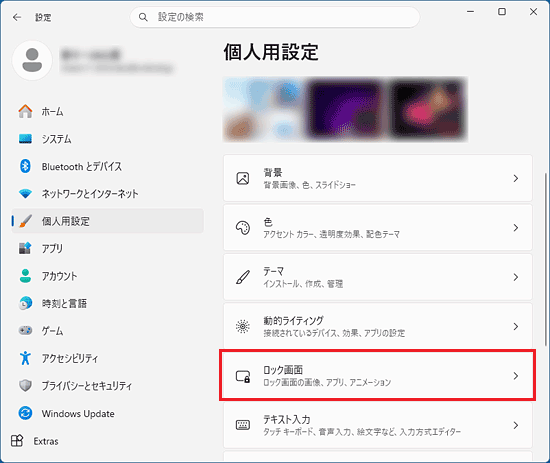Viewport: 550px width, 463px height.
Task: Click the アカウント person icon
Action: (x=25, y=276)
